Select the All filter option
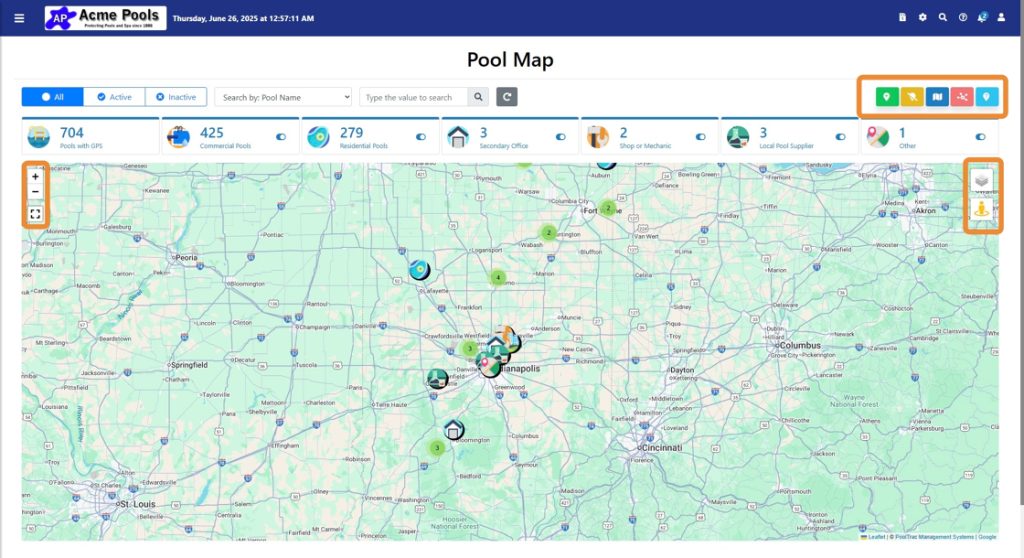This screenshot has height=558, width=1024. click(x=52, y=97)
